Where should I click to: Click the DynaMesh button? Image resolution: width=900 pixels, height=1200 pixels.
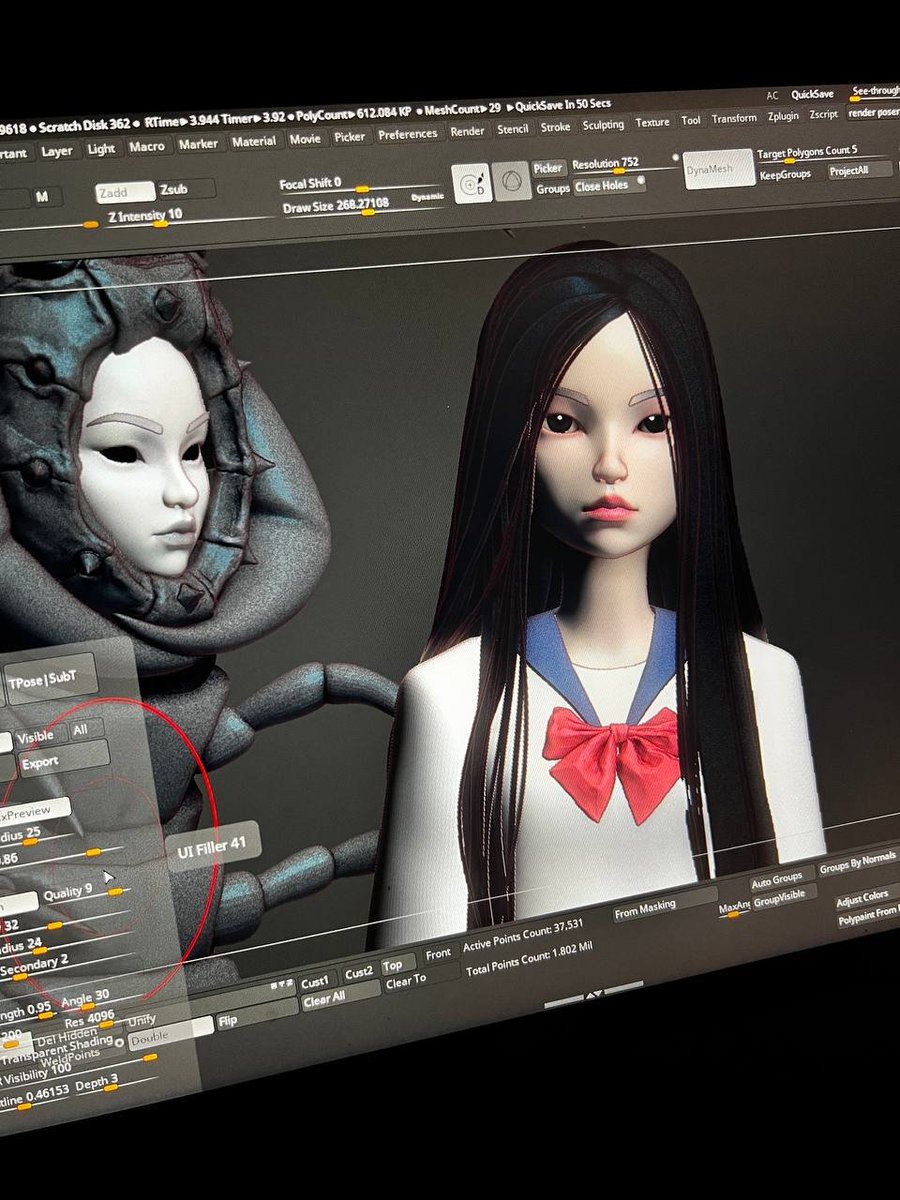click(717, 169)
